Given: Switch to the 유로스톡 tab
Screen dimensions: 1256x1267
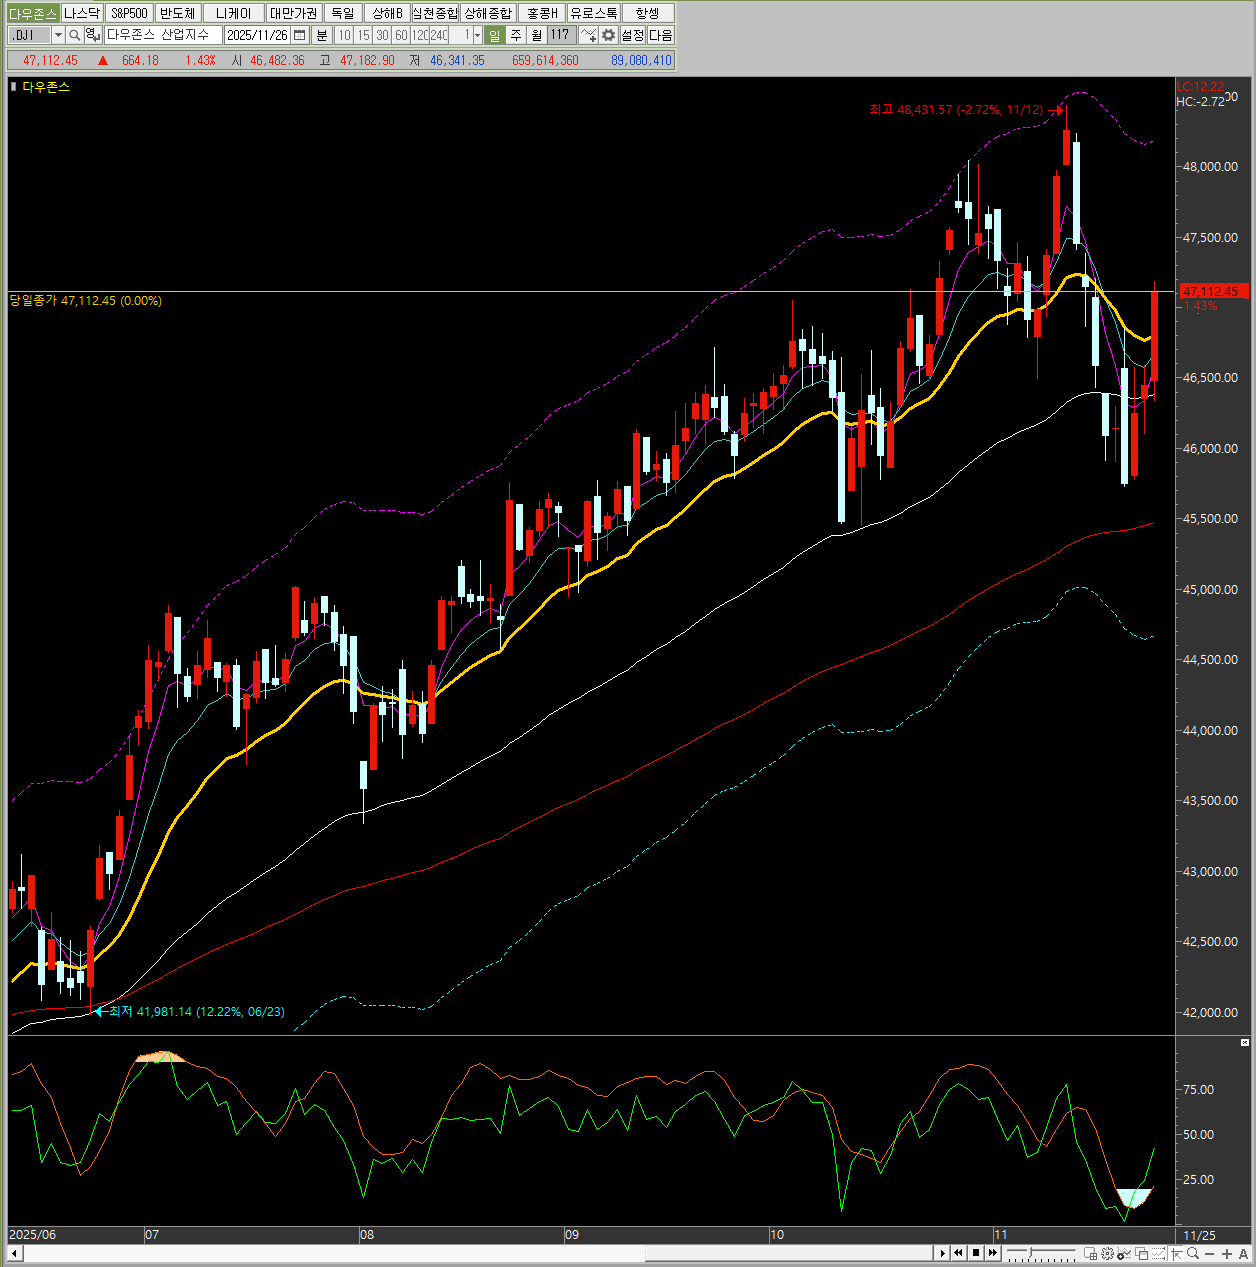Looking at the screenshot, I should 594,13.
